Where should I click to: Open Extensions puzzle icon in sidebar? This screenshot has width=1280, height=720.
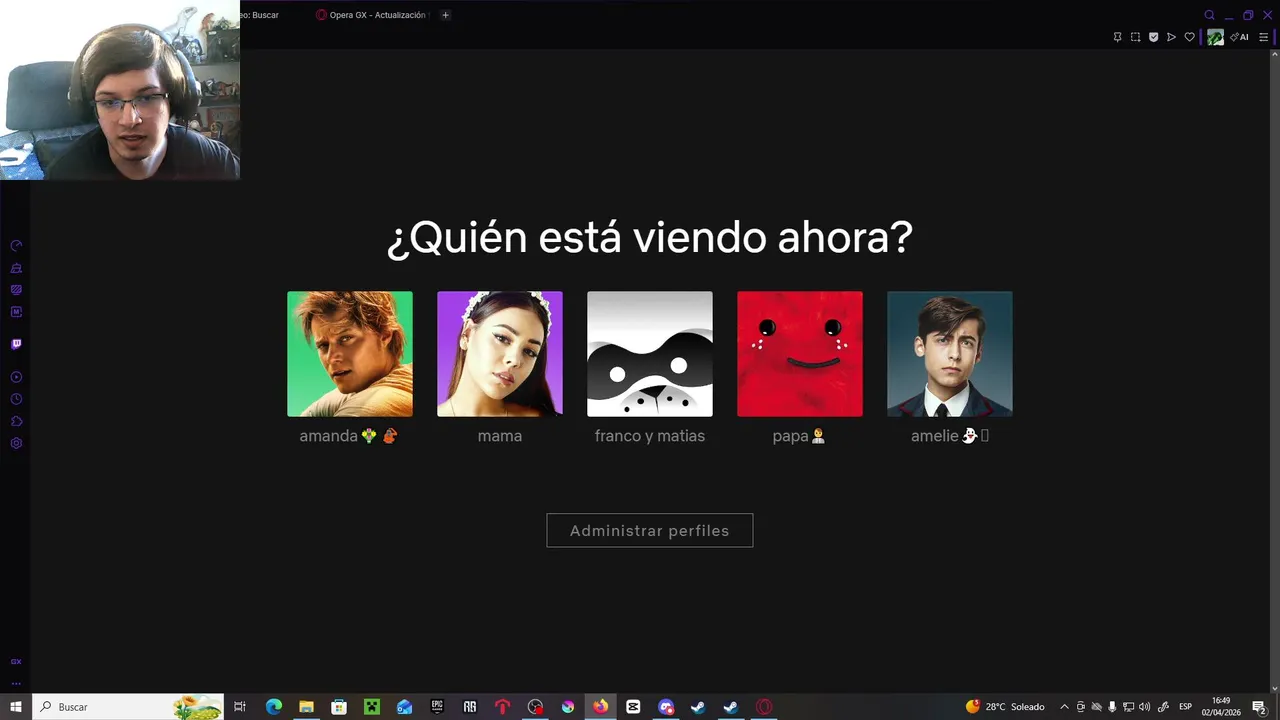(x=16, y=421)
